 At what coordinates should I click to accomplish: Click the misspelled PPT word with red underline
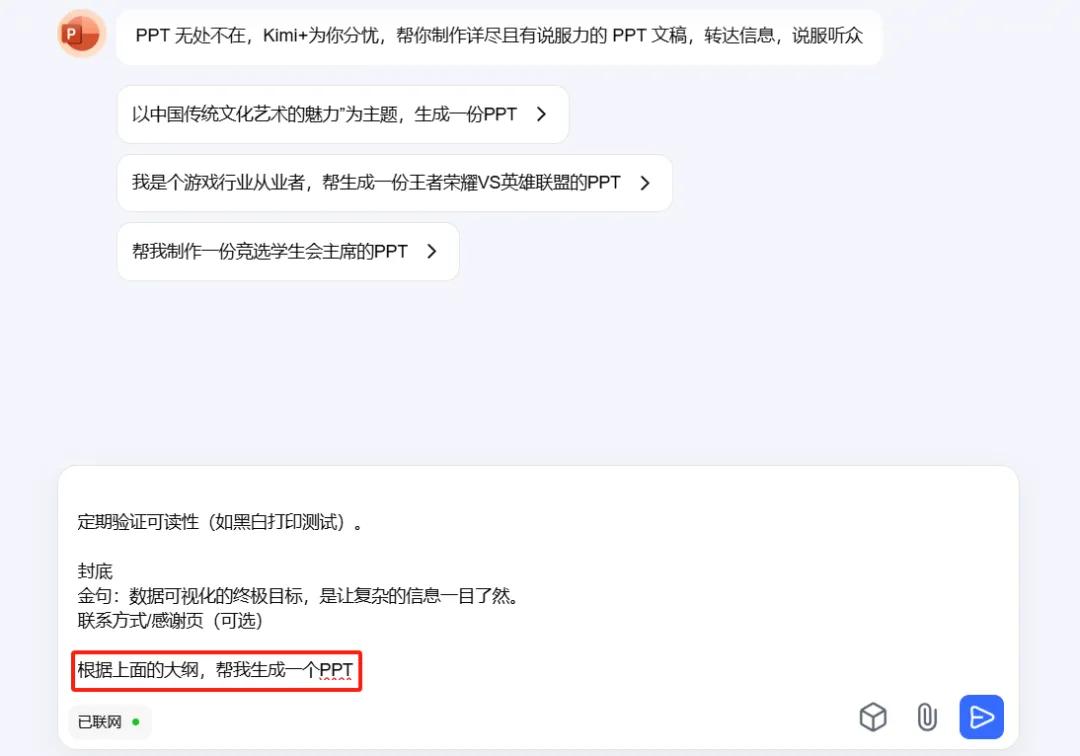pyautogui.click(x=336, y=670)
